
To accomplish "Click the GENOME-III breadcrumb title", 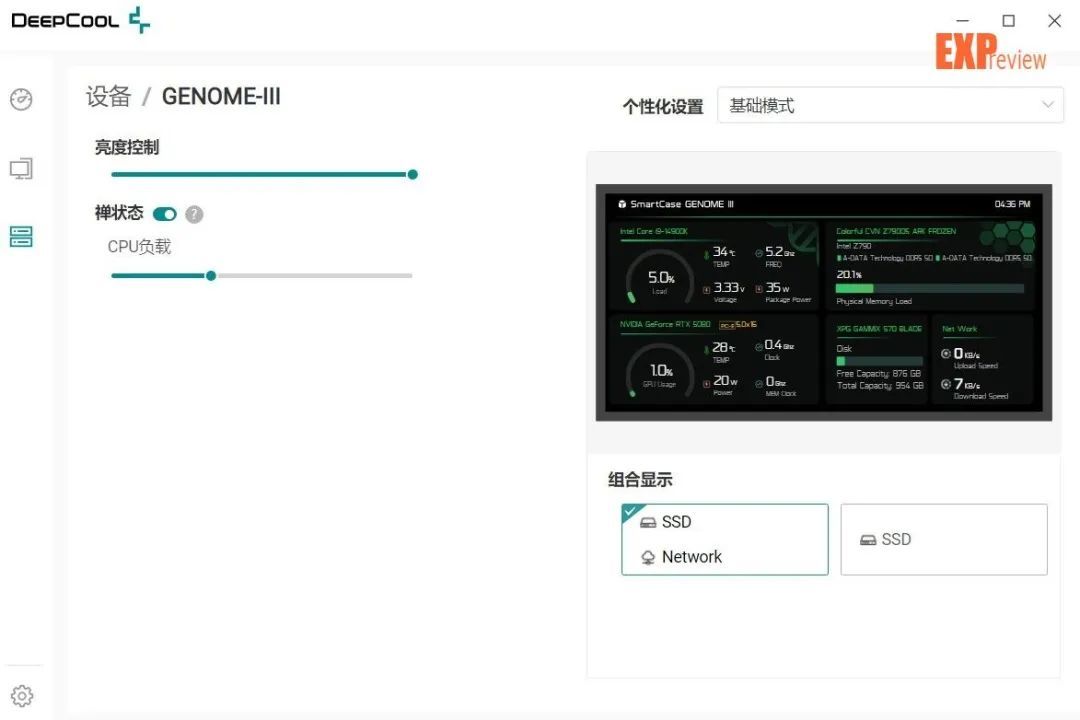I will pyautogui.click(x=221, y=96).
